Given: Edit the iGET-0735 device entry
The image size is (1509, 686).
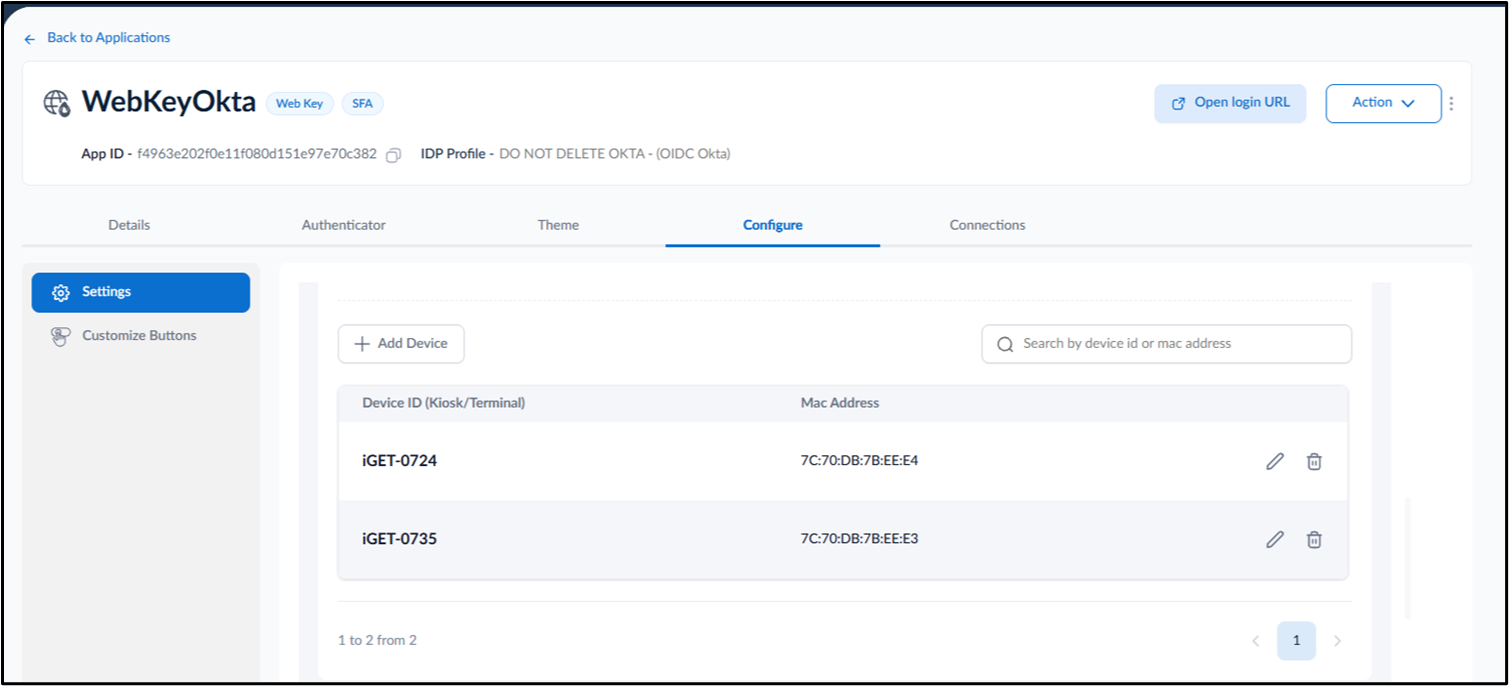Looking at the screenshot, I should point(1275,539).
